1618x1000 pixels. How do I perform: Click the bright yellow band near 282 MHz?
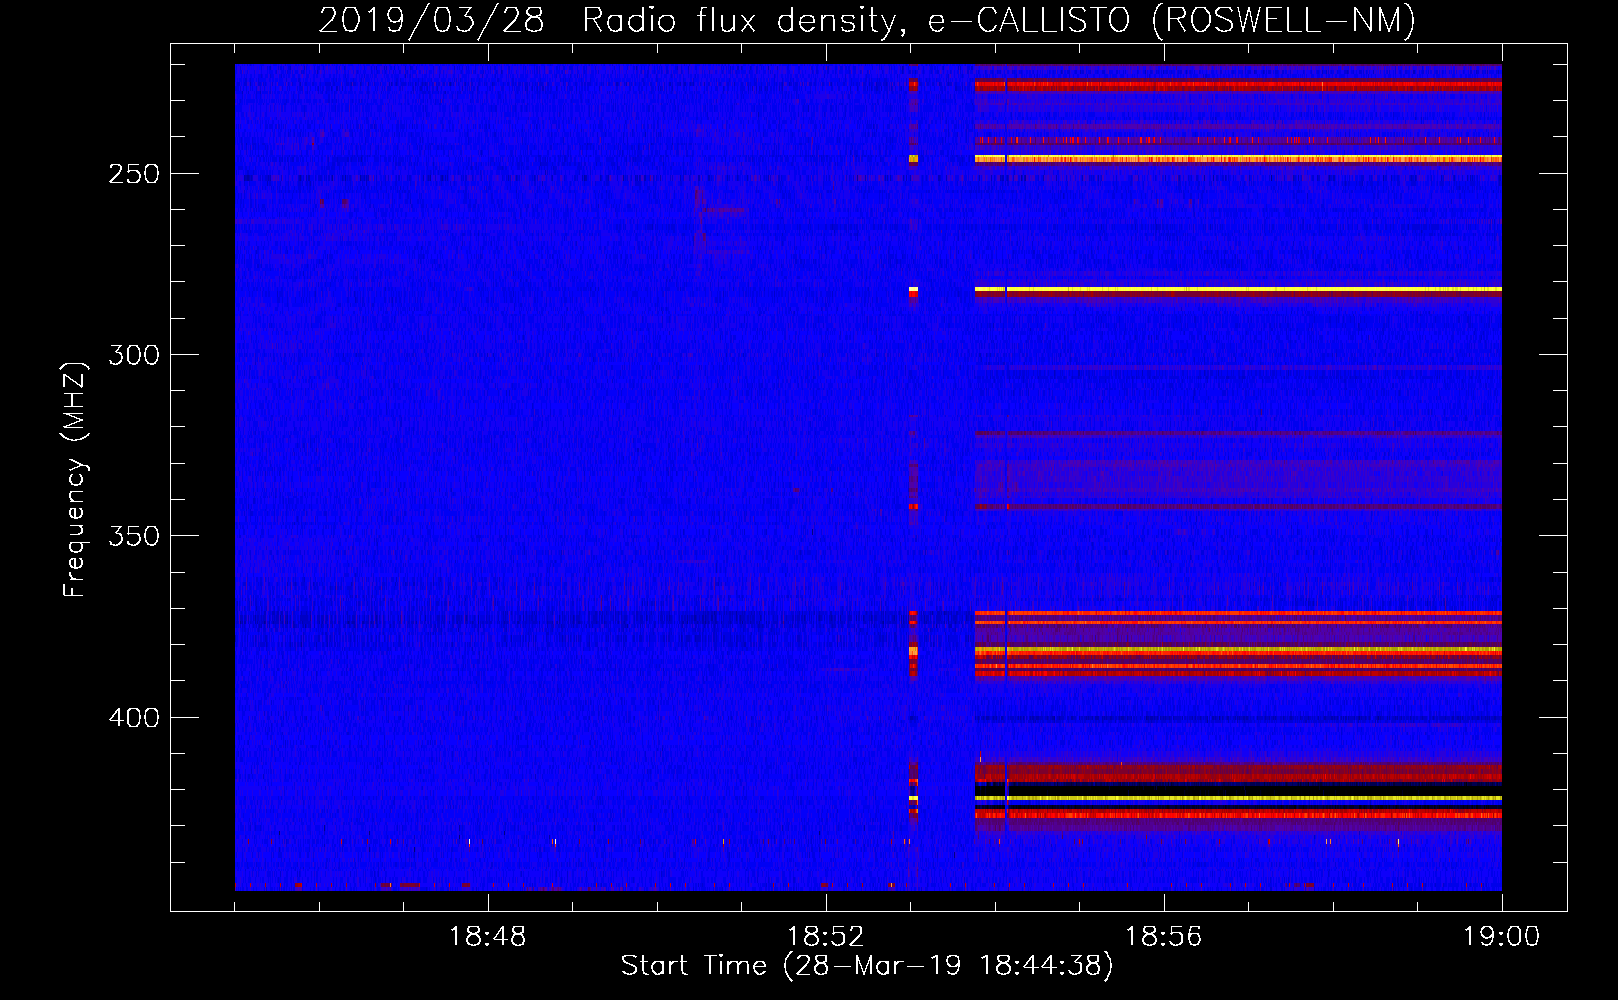[x=1238, y=289]
